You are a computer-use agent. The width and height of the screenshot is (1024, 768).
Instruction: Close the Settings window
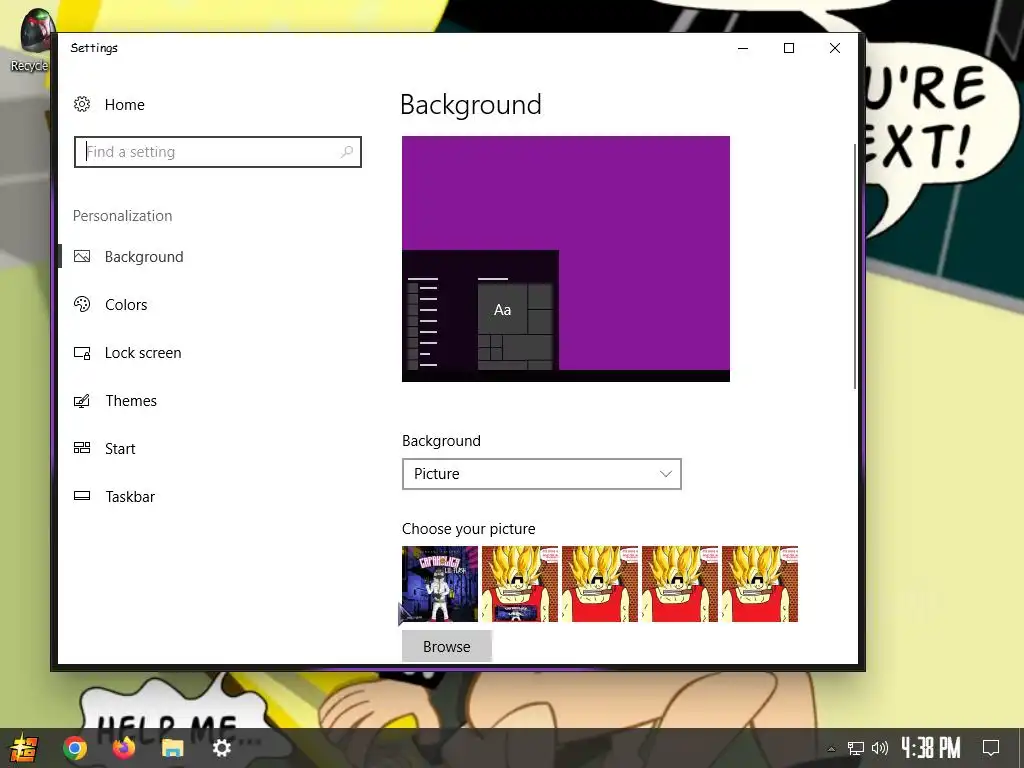(835, 48)
